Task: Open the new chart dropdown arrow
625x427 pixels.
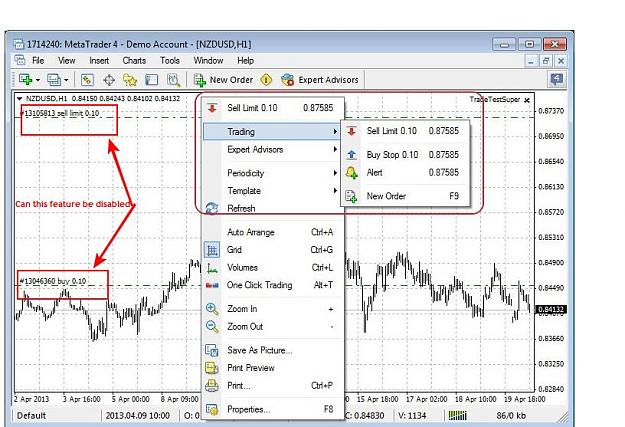Action: click(x=38, y=80)
